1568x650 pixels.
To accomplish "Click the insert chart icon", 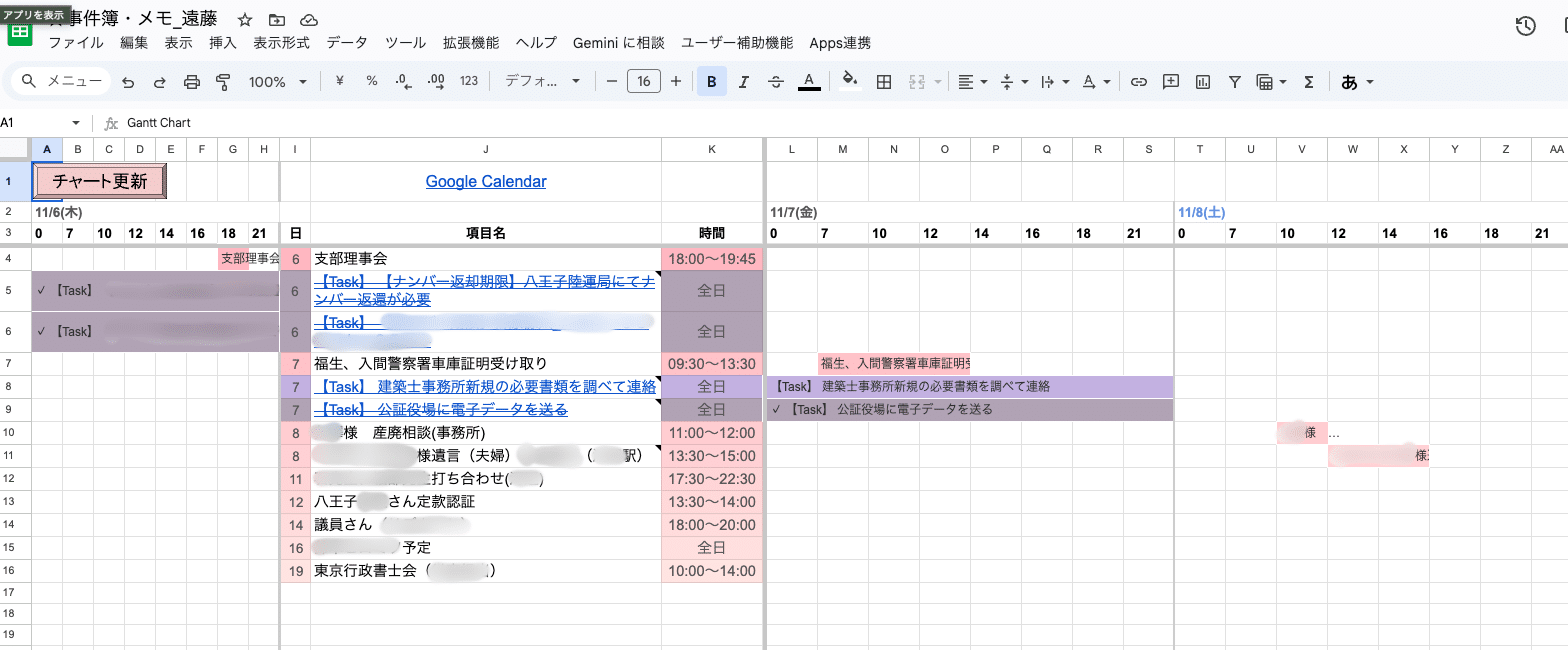I will (x=1203, y=82).
